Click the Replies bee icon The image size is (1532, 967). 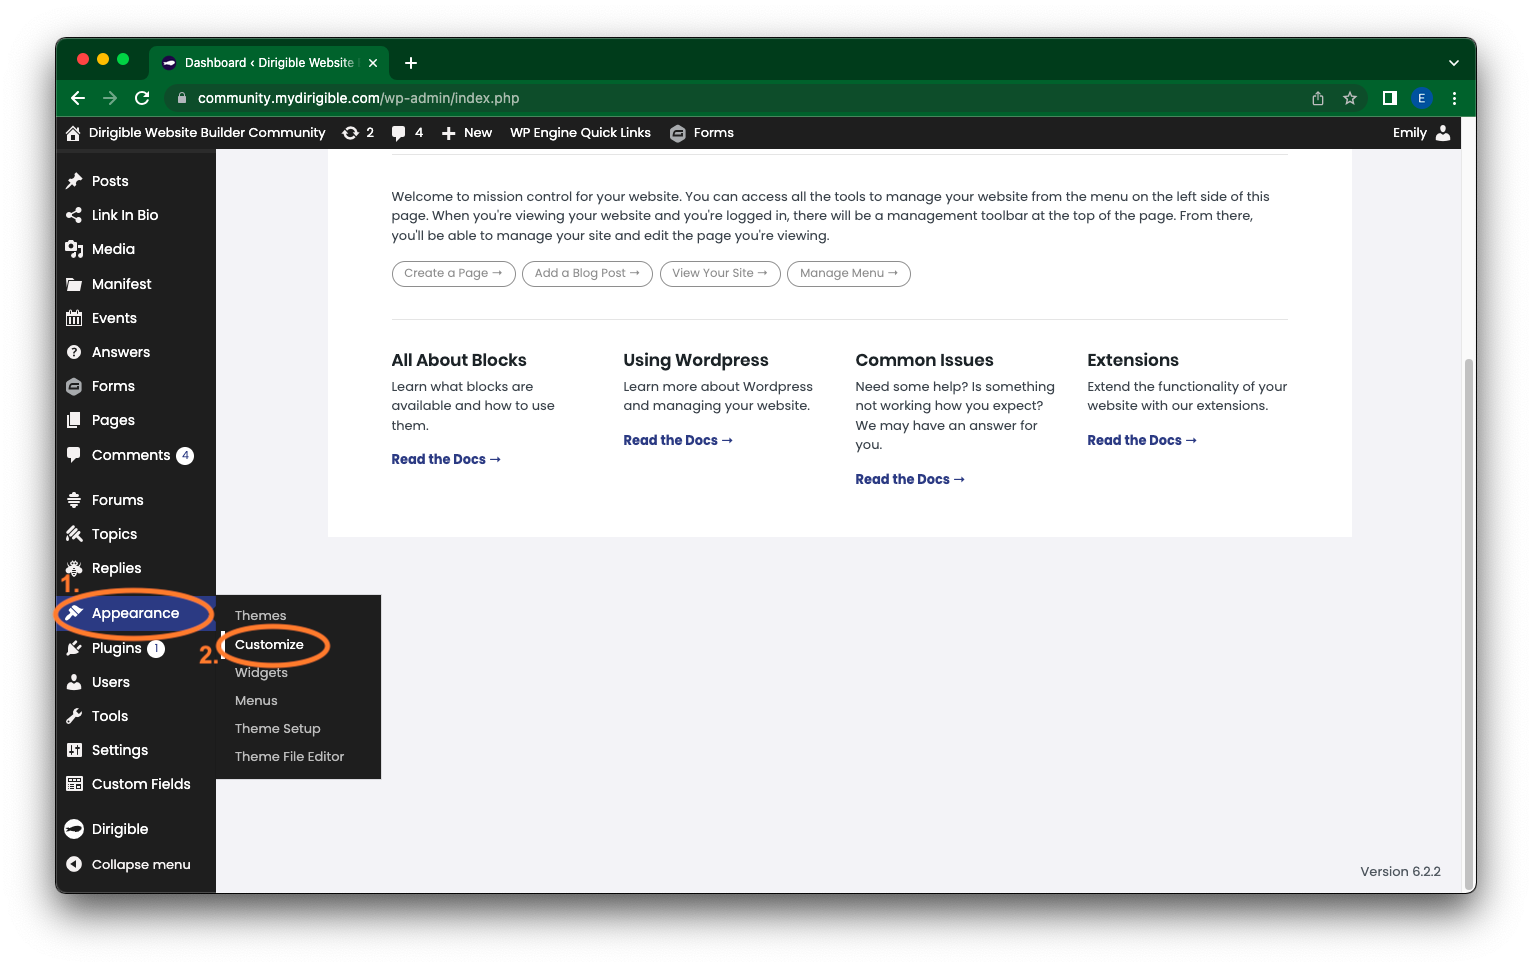point(74,568)
